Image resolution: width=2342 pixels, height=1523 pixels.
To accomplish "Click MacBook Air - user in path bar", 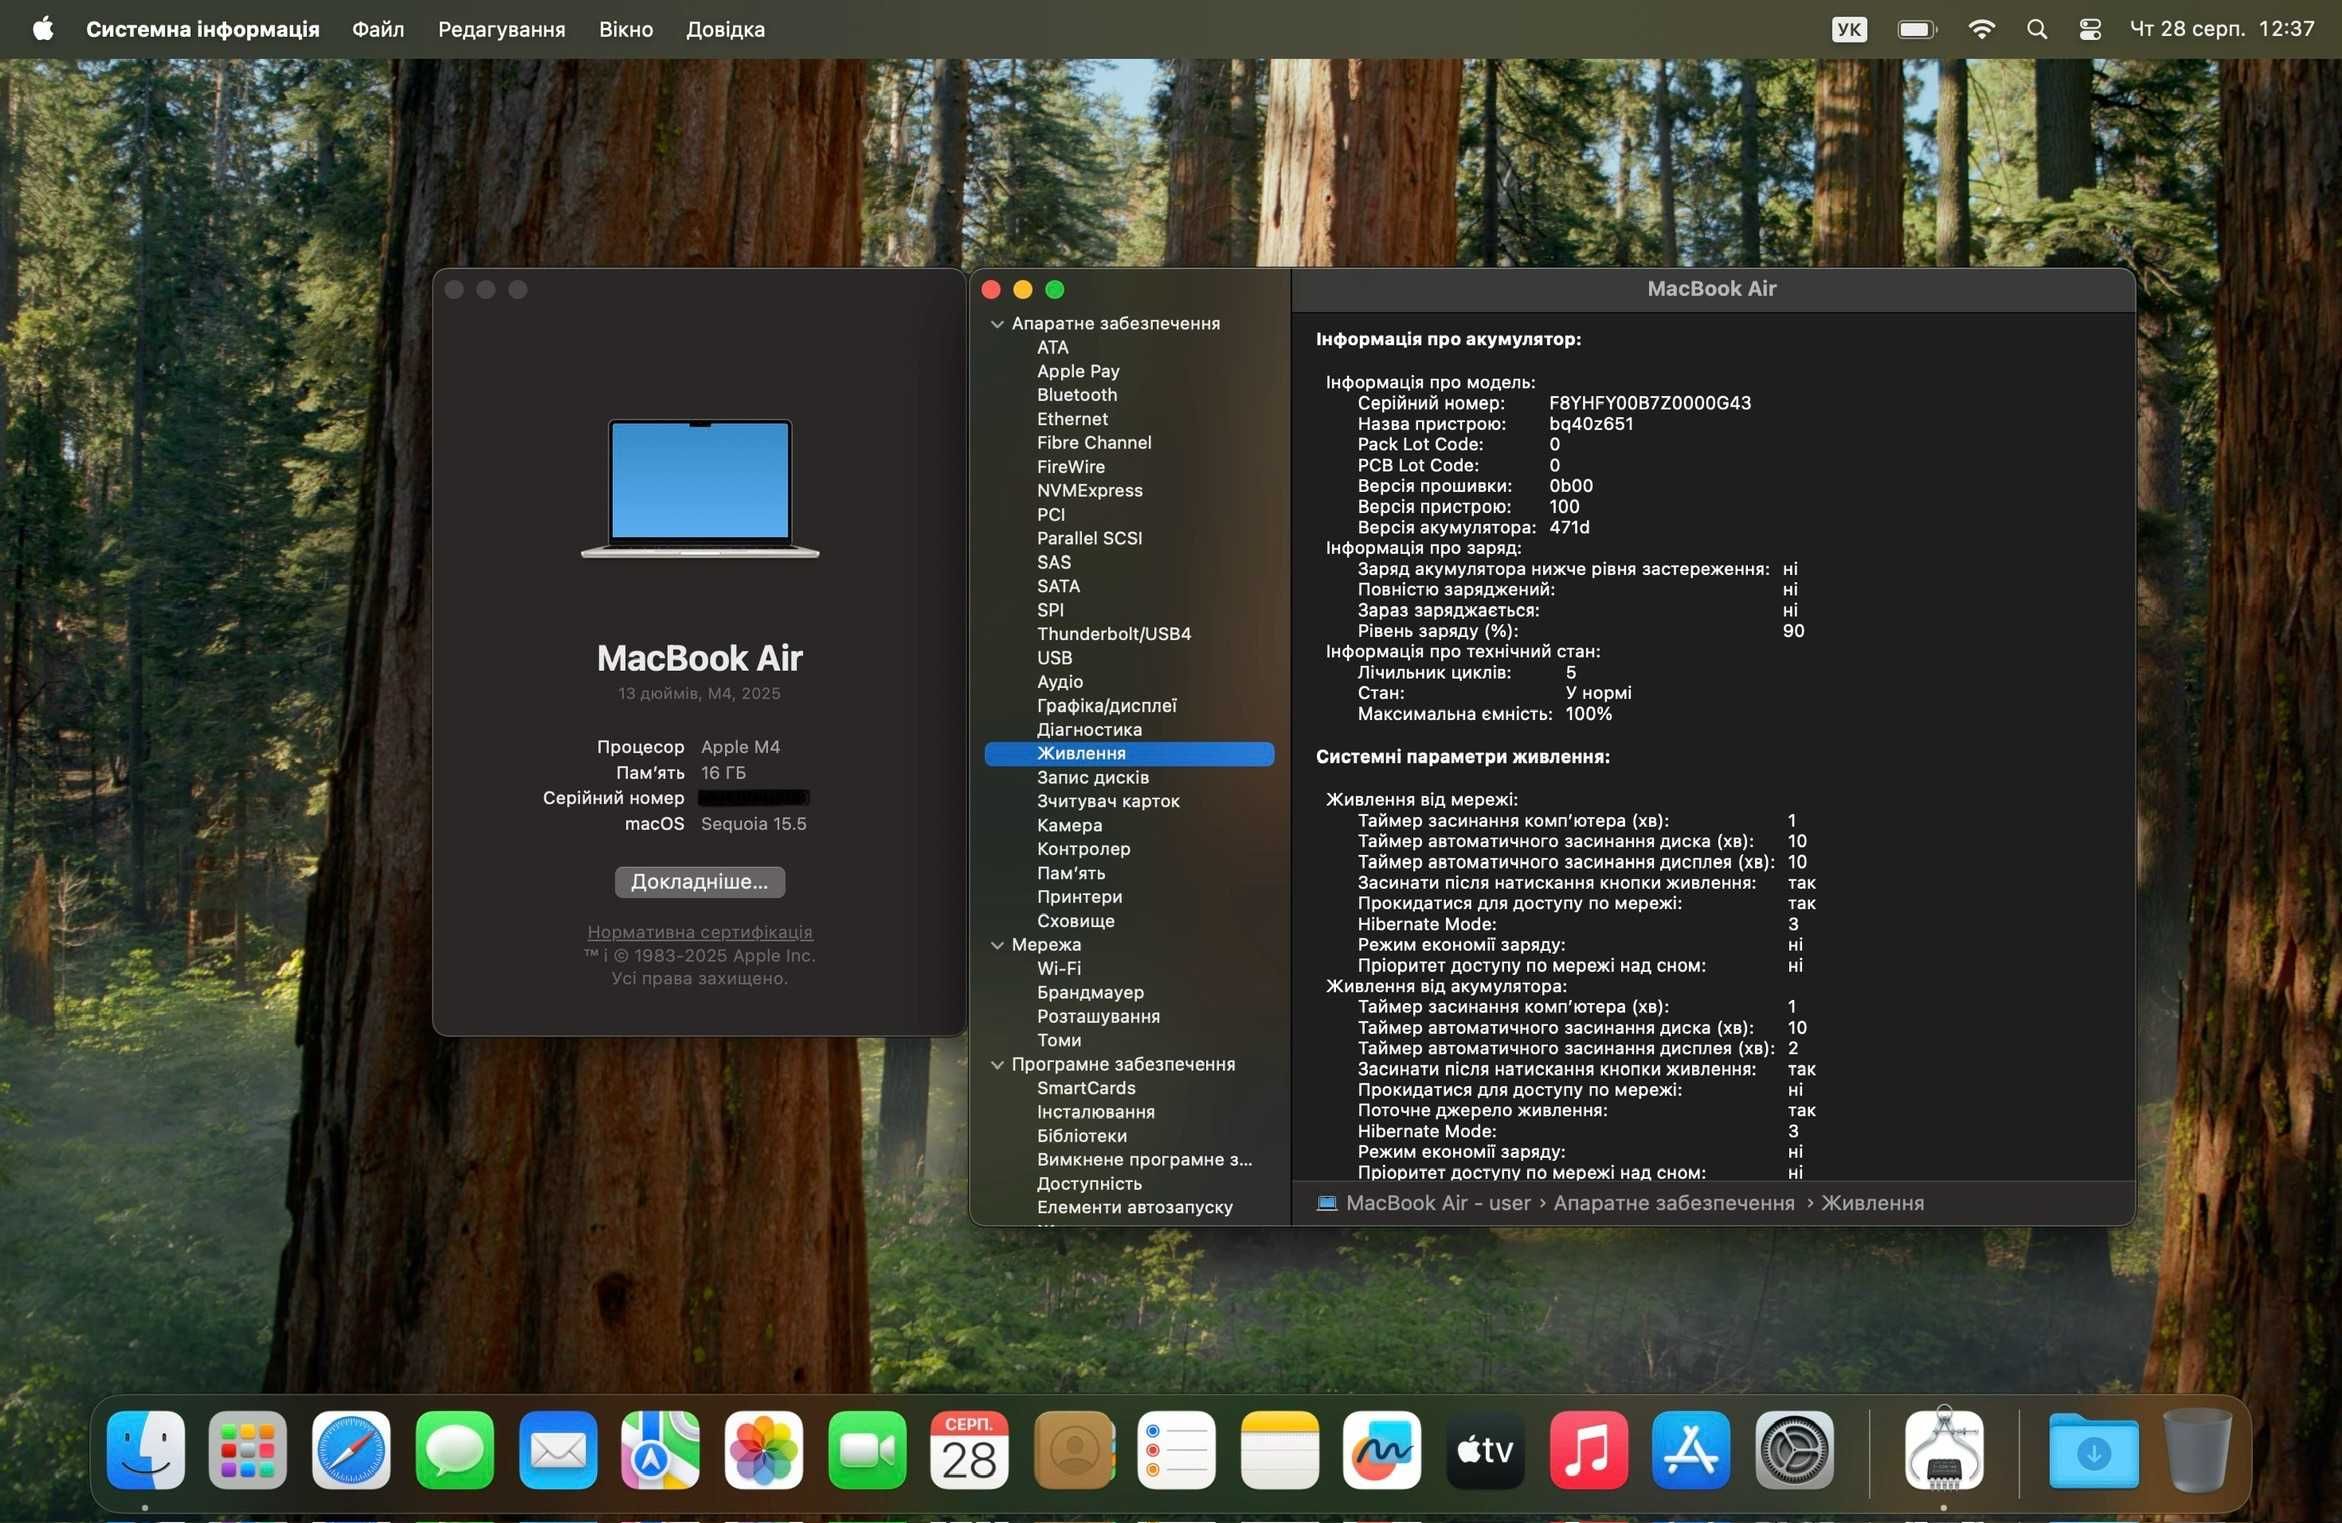I will click(1438, 1203).
